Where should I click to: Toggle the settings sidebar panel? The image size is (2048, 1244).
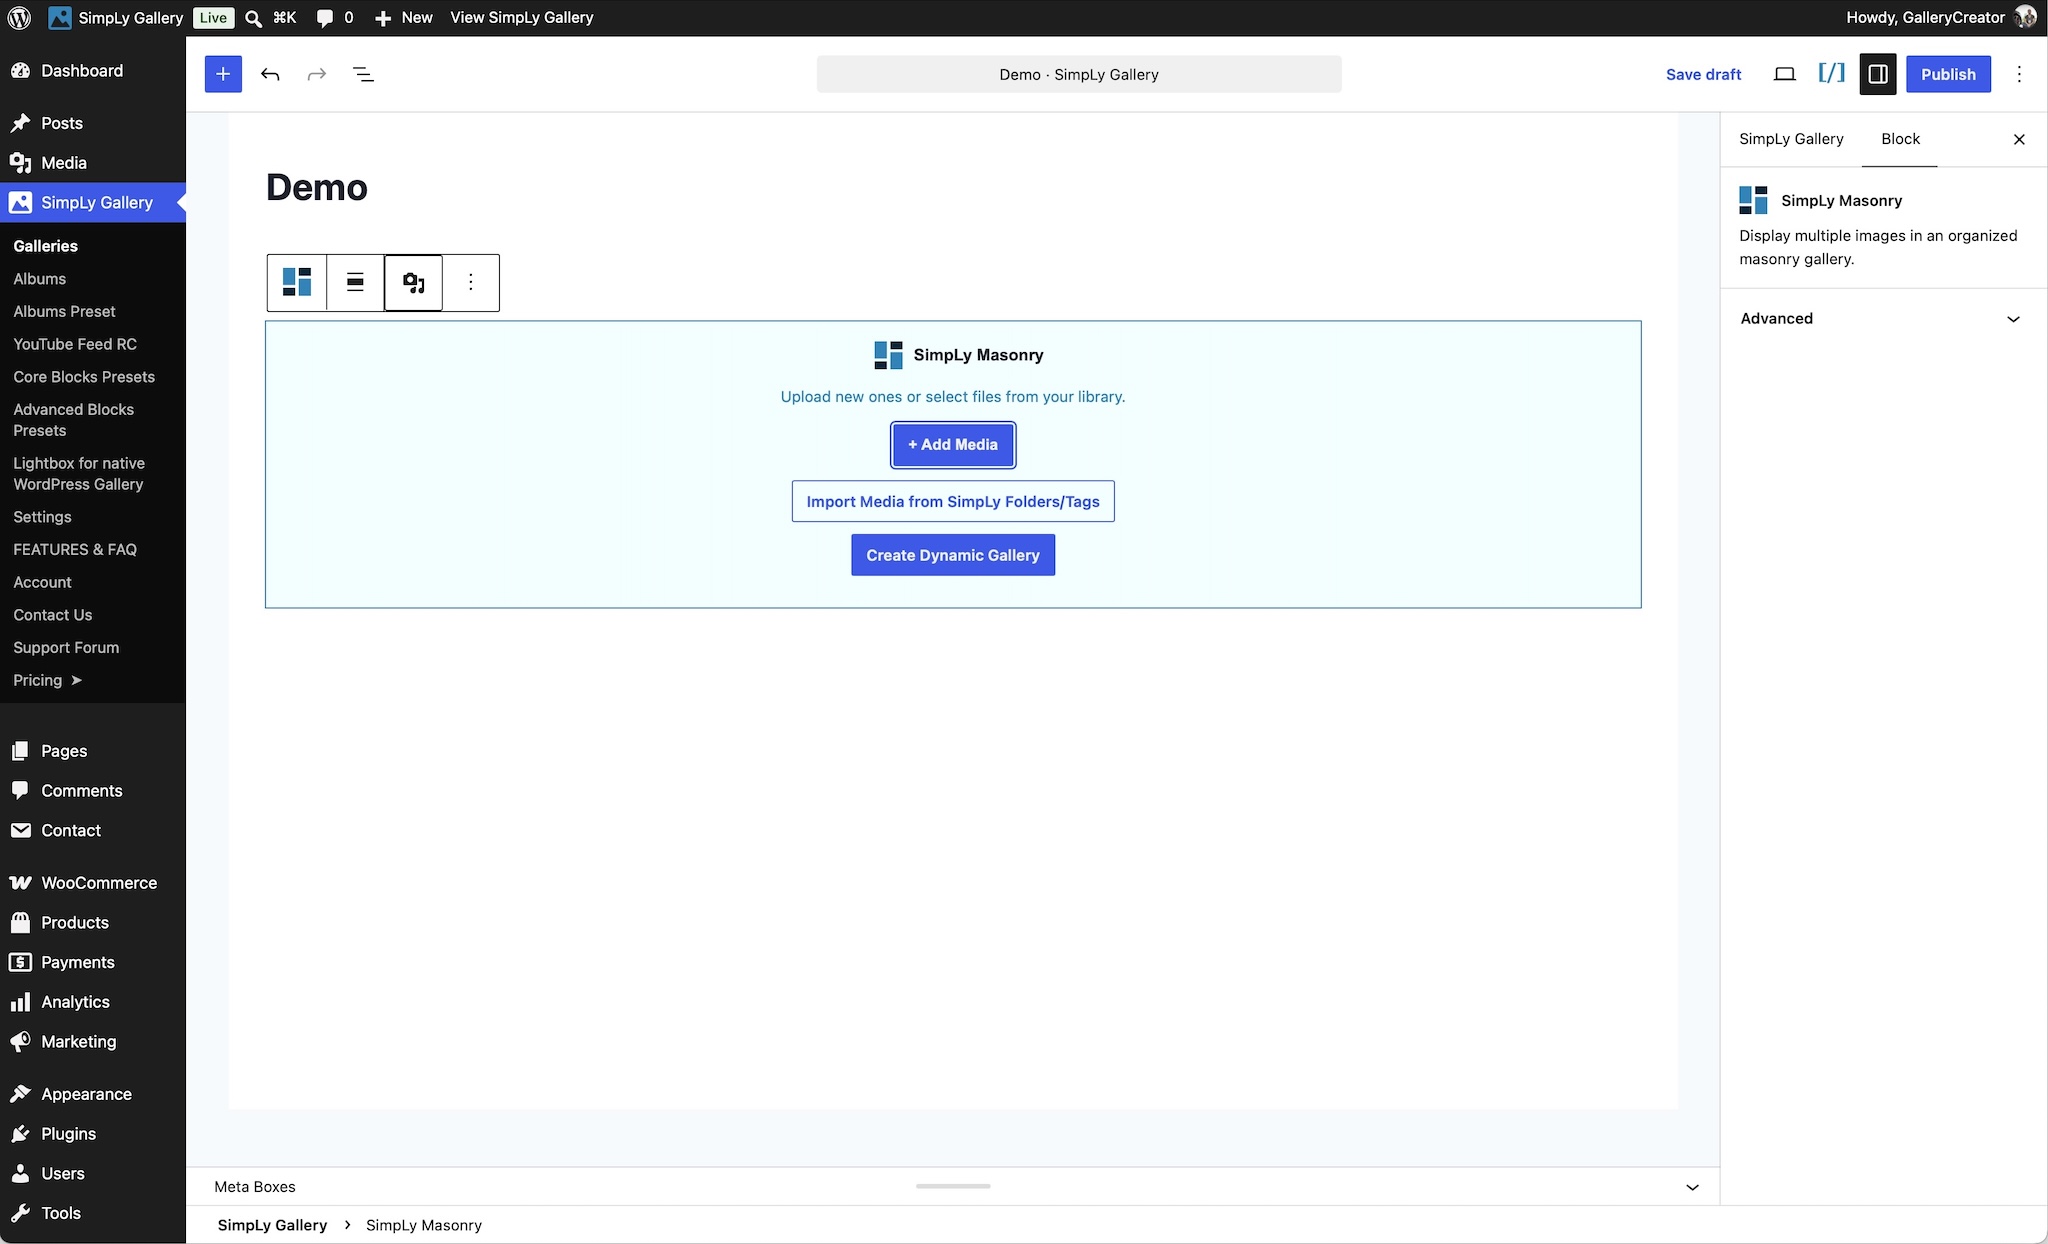(x=1878, y=74)
